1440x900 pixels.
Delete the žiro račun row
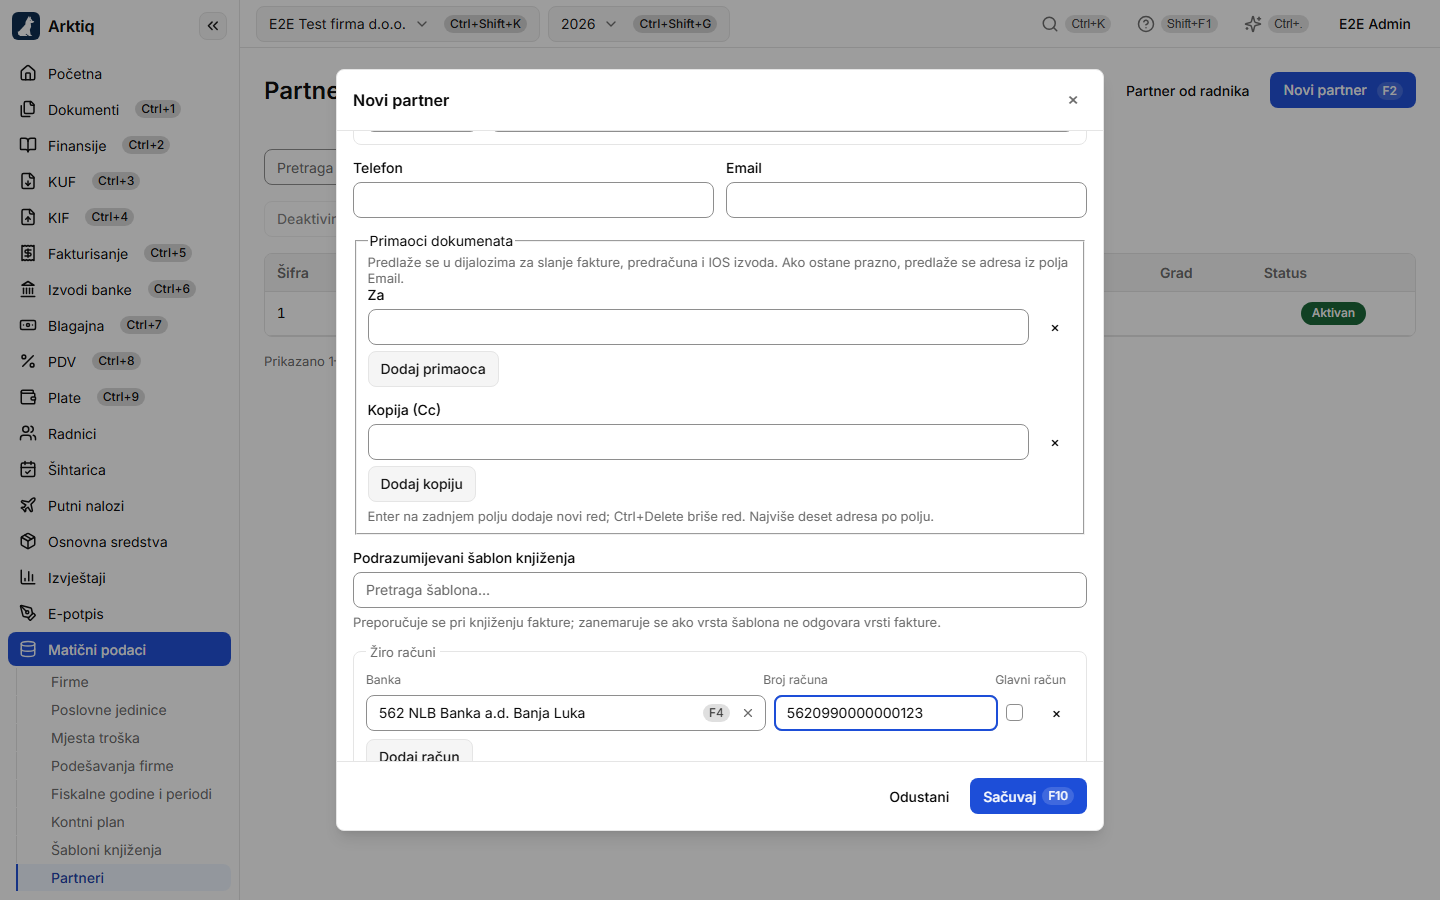[x=1056, y=714]
